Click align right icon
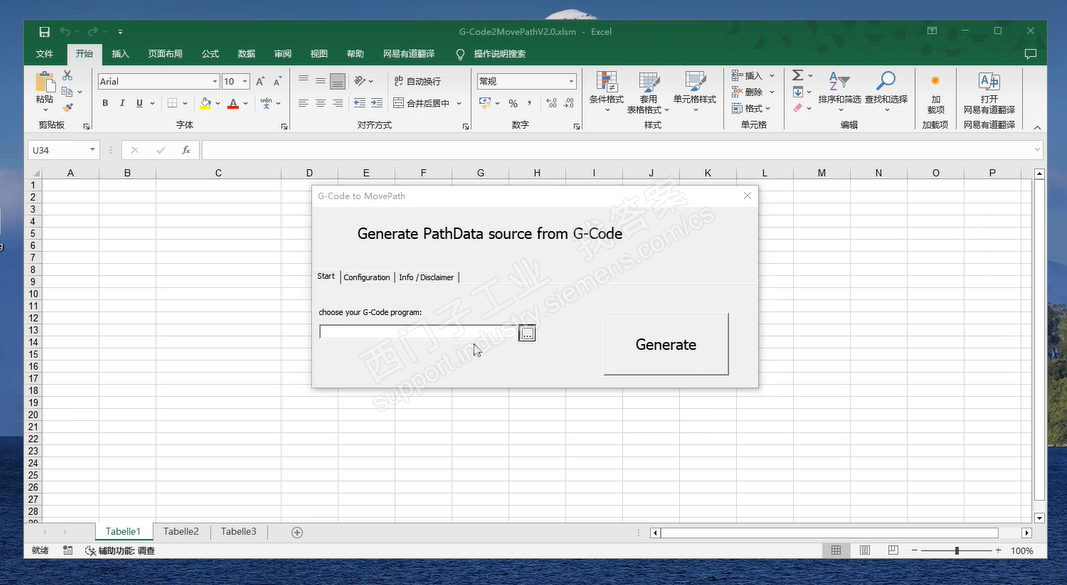 point(338,103)
